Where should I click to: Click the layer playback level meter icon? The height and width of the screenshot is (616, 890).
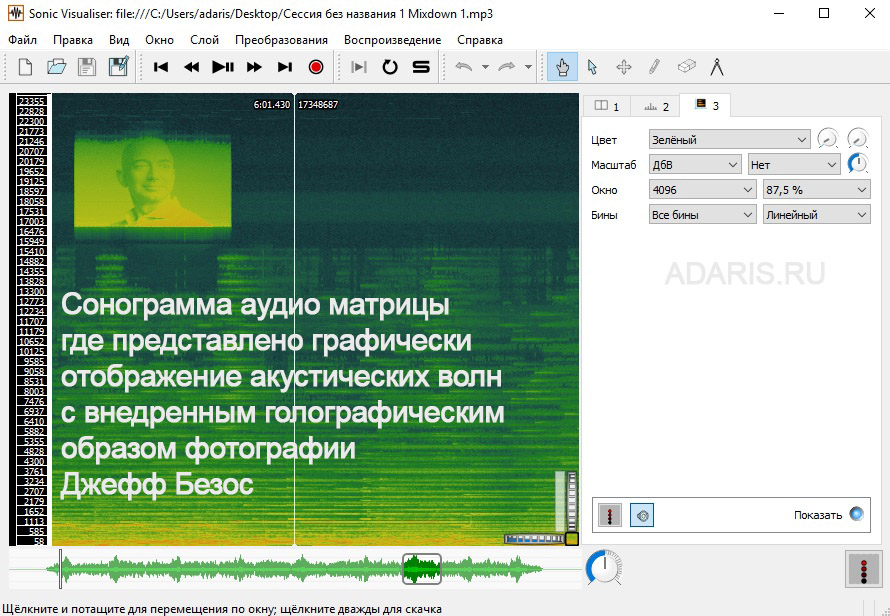coord(610,515)
